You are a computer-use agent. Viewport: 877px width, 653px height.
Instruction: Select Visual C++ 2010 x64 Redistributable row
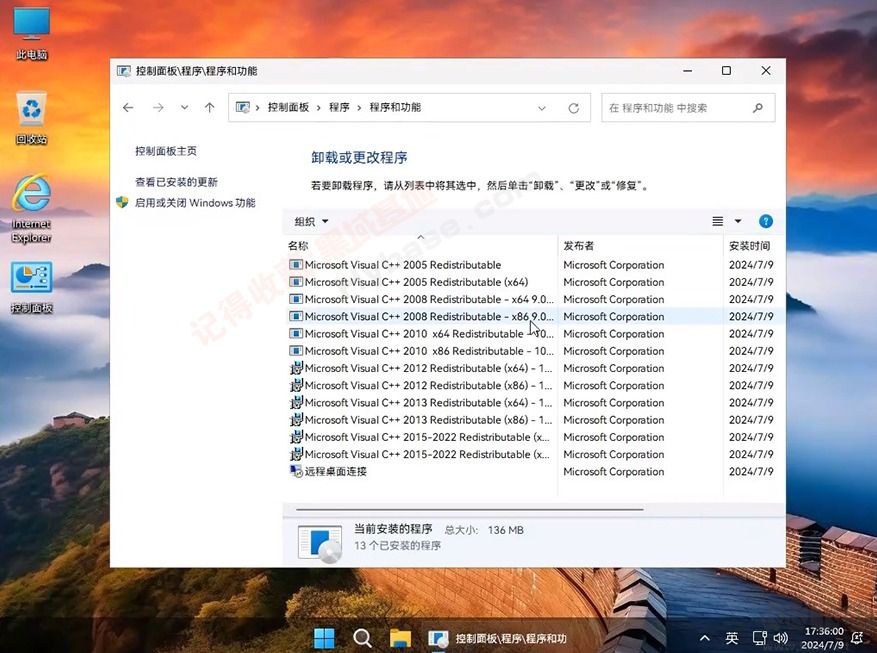(x=534, y=334)
